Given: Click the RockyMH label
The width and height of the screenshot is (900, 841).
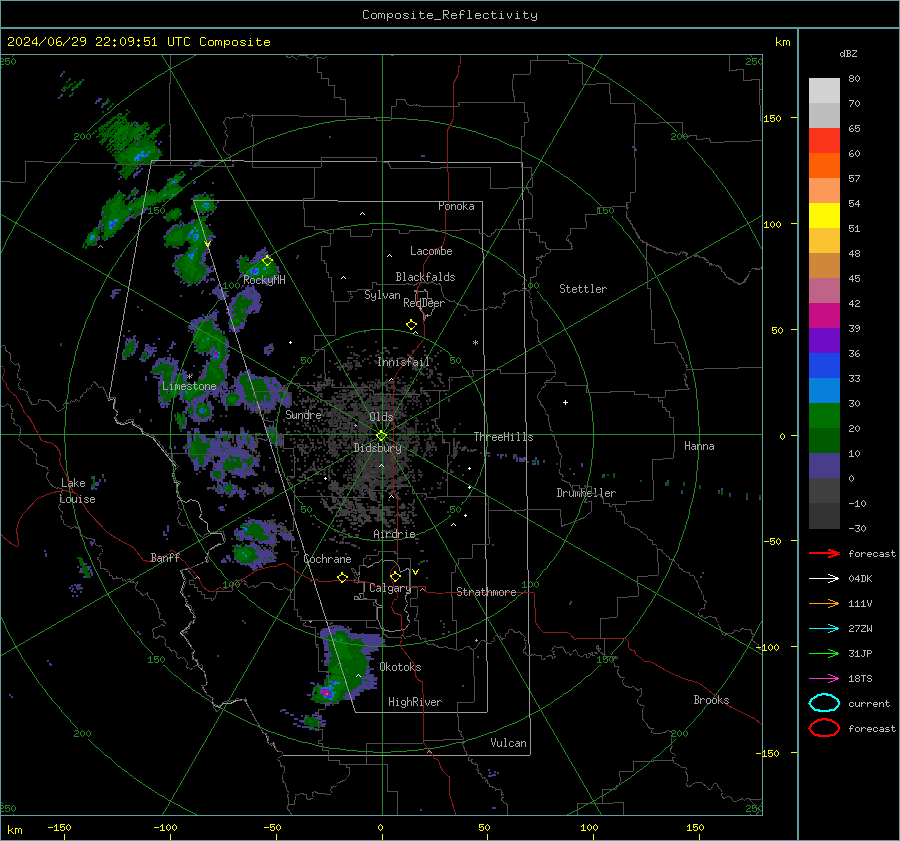Looking at the screenshot, I should point(264,280).
